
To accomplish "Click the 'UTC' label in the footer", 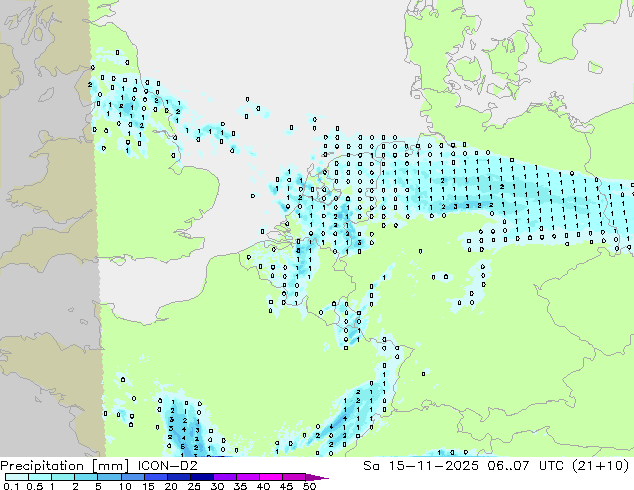I will [552, 466].
